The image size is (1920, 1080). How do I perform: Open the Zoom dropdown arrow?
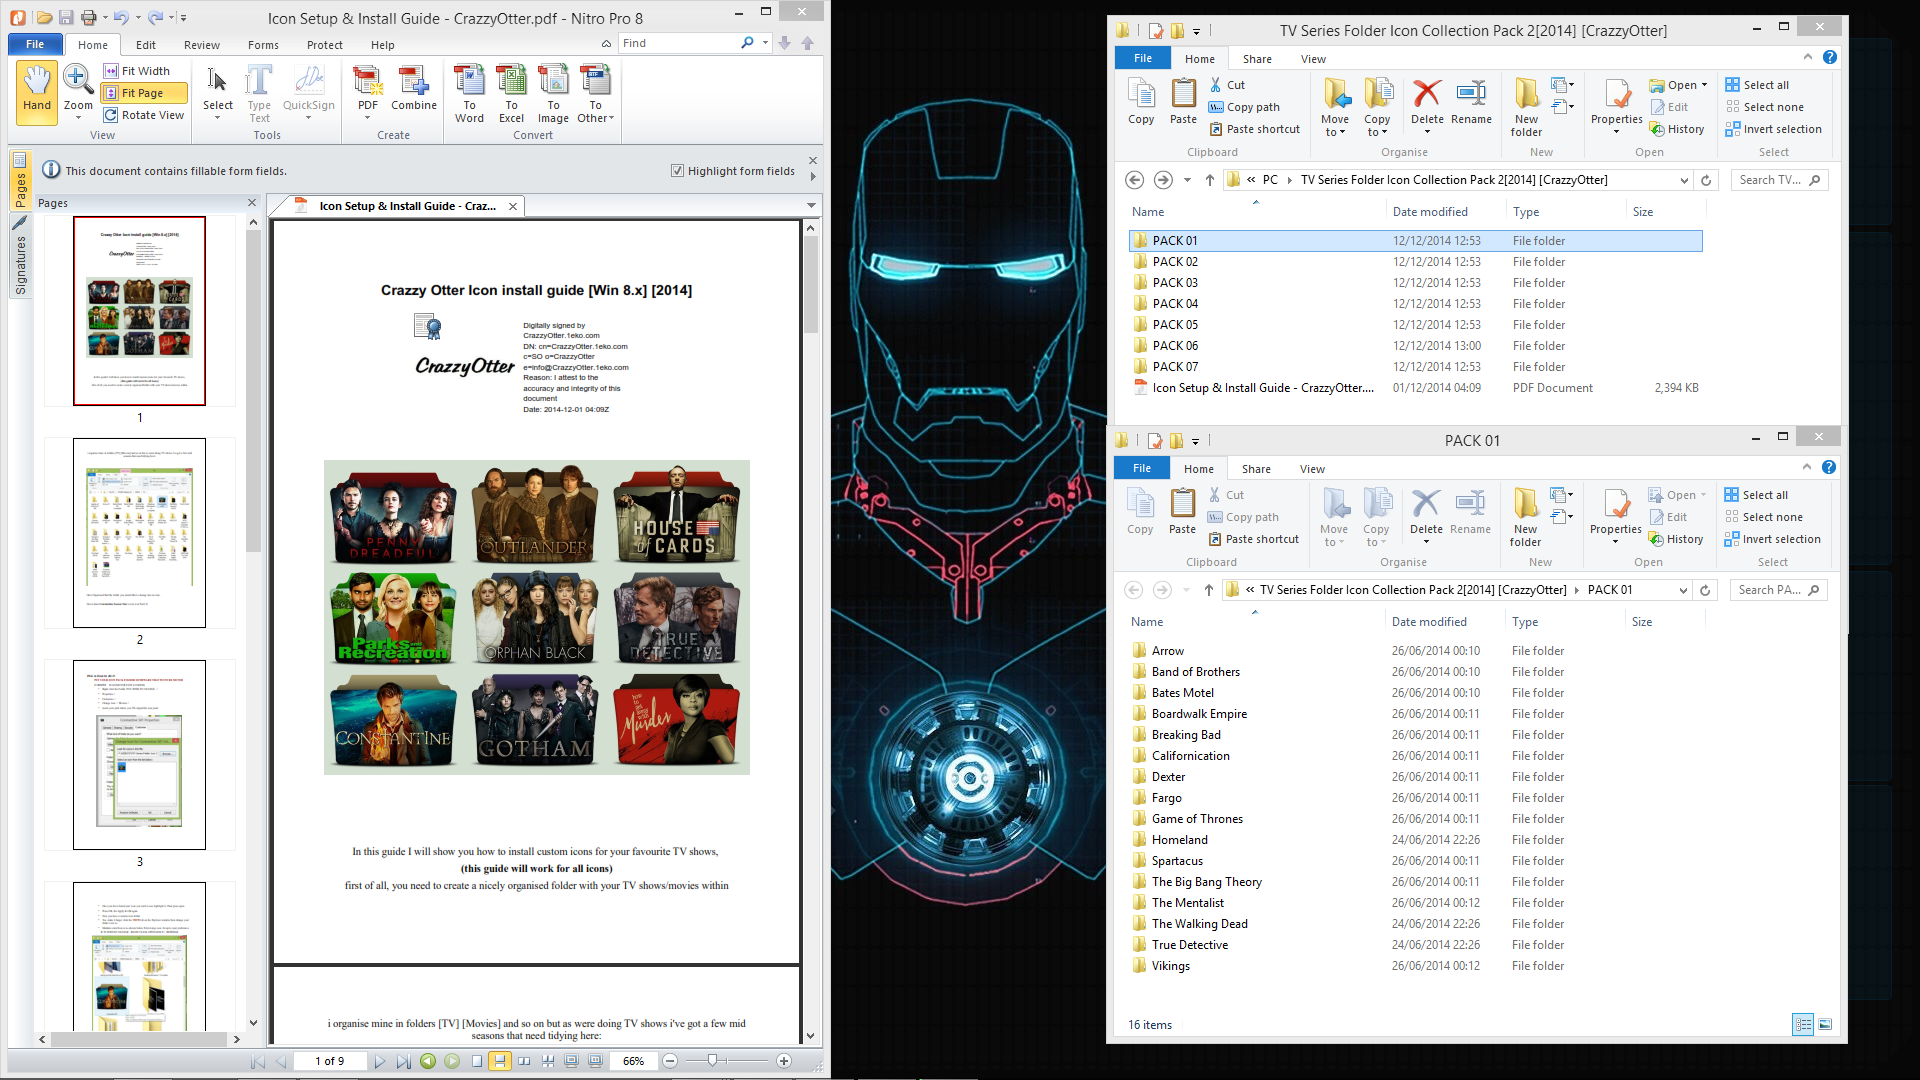pos(78,118)
